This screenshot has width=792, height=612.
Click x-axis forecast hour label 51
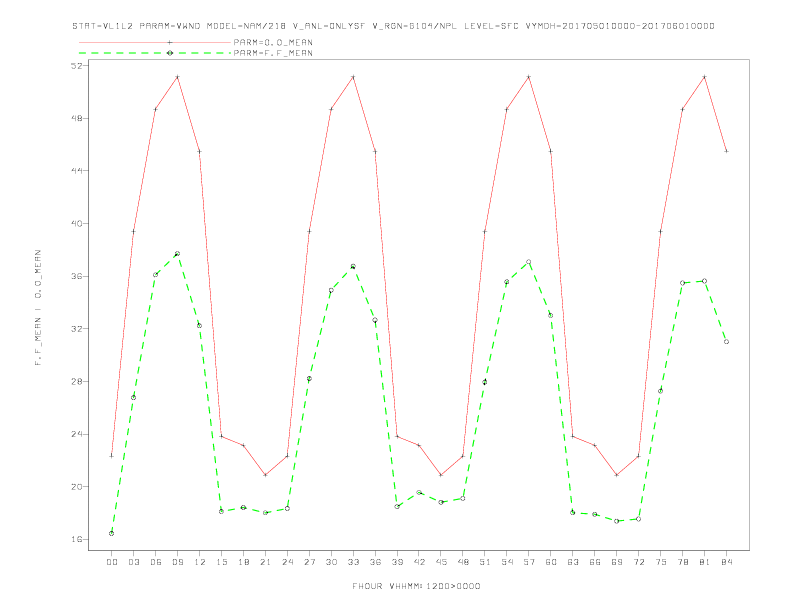(x=485, y=562)
